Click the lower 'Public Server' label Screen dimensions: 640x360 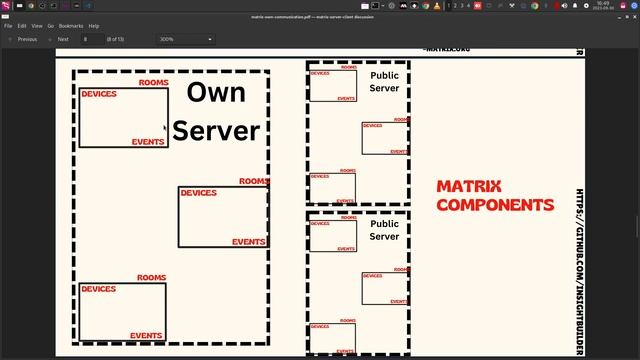[384, 230]
